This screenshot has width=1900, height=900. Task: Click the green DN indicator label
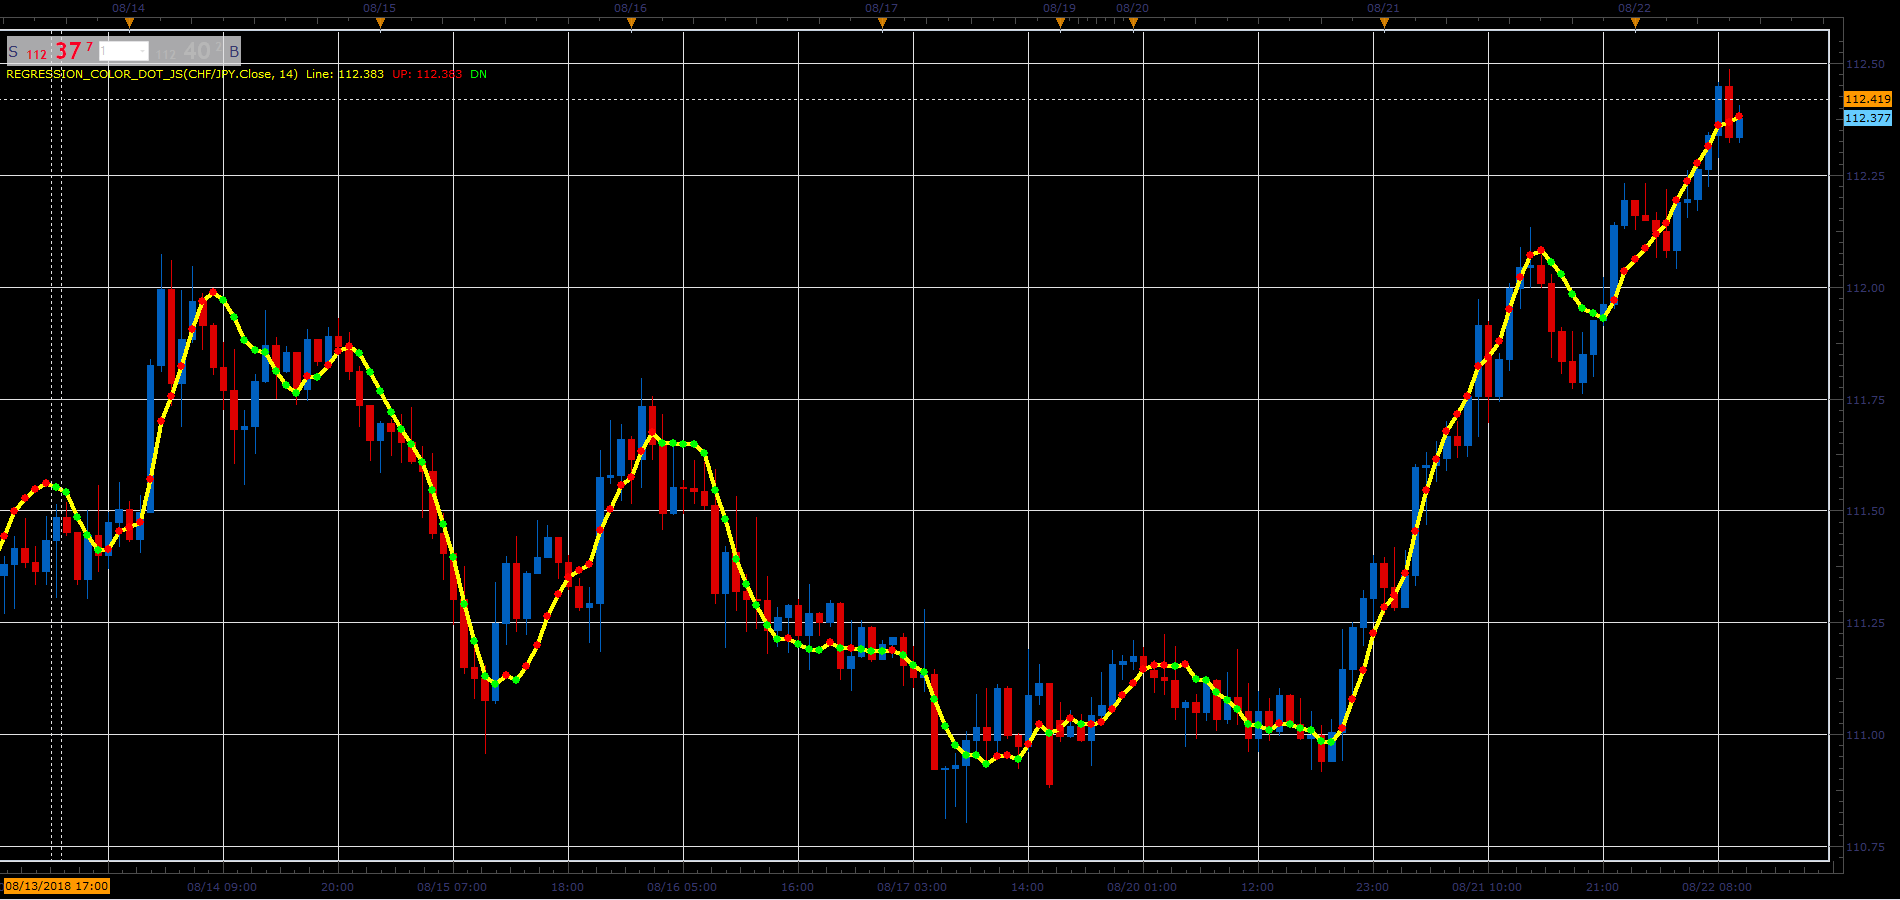[479, 74]
